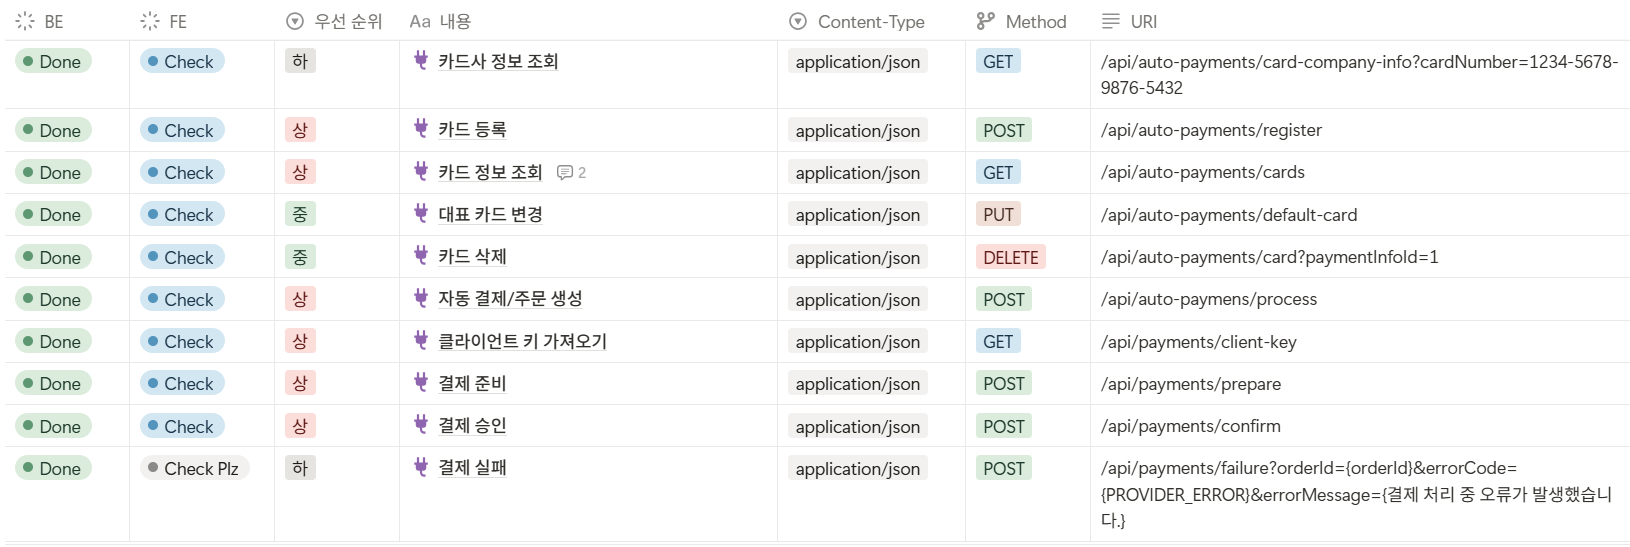Click the plug icon beside 카드 등록
Viewport: 1630px width, 547px height.
click(x=421, y=129)
